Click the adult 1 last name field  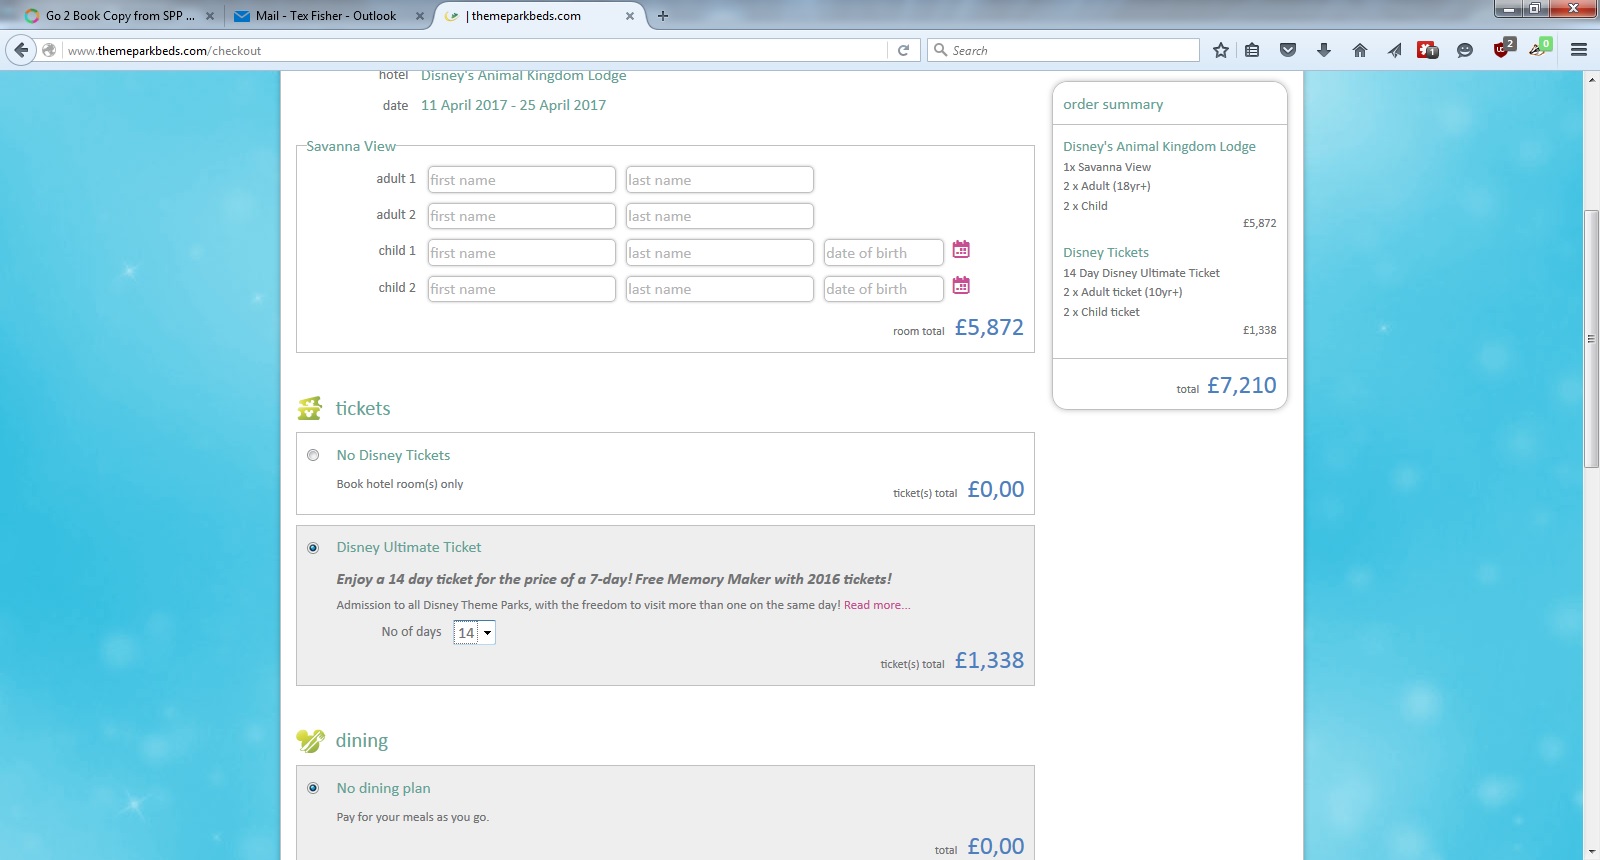(720, 179)
